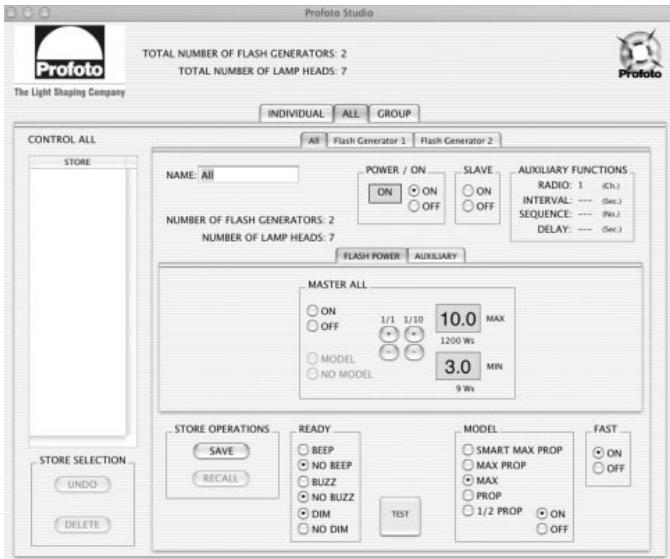Select DIM ready option
The image size is (670, 559).
click(303, 514)
